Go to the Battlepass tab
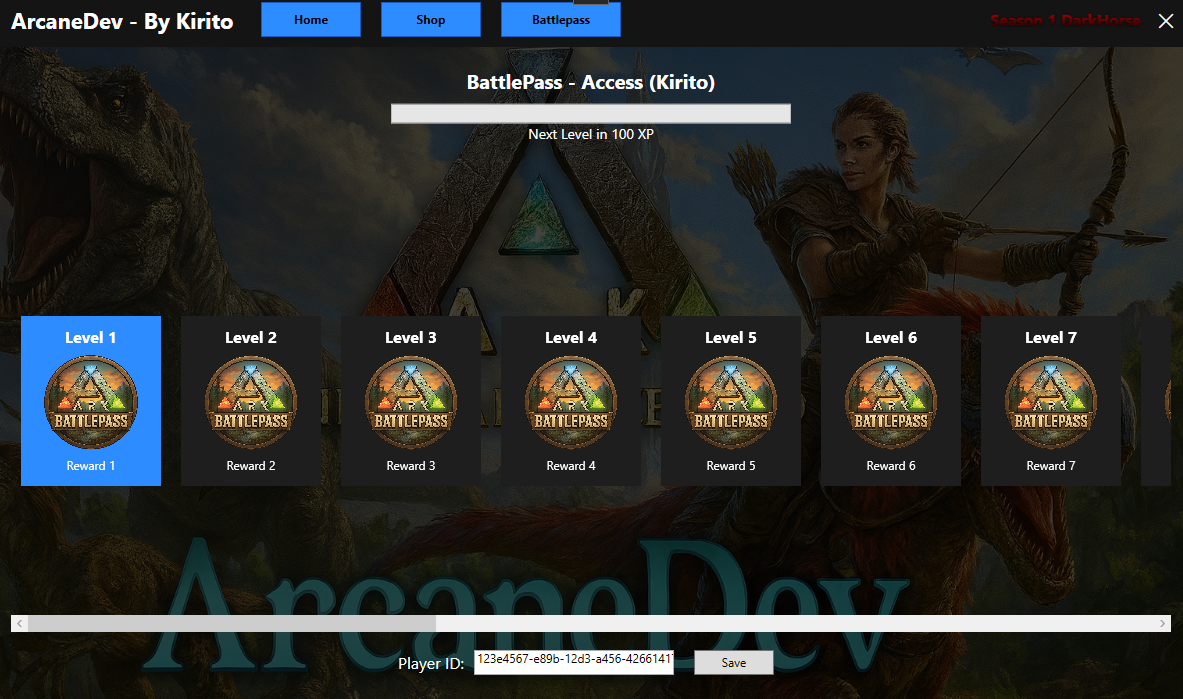1183x699 pixels. 561,20
